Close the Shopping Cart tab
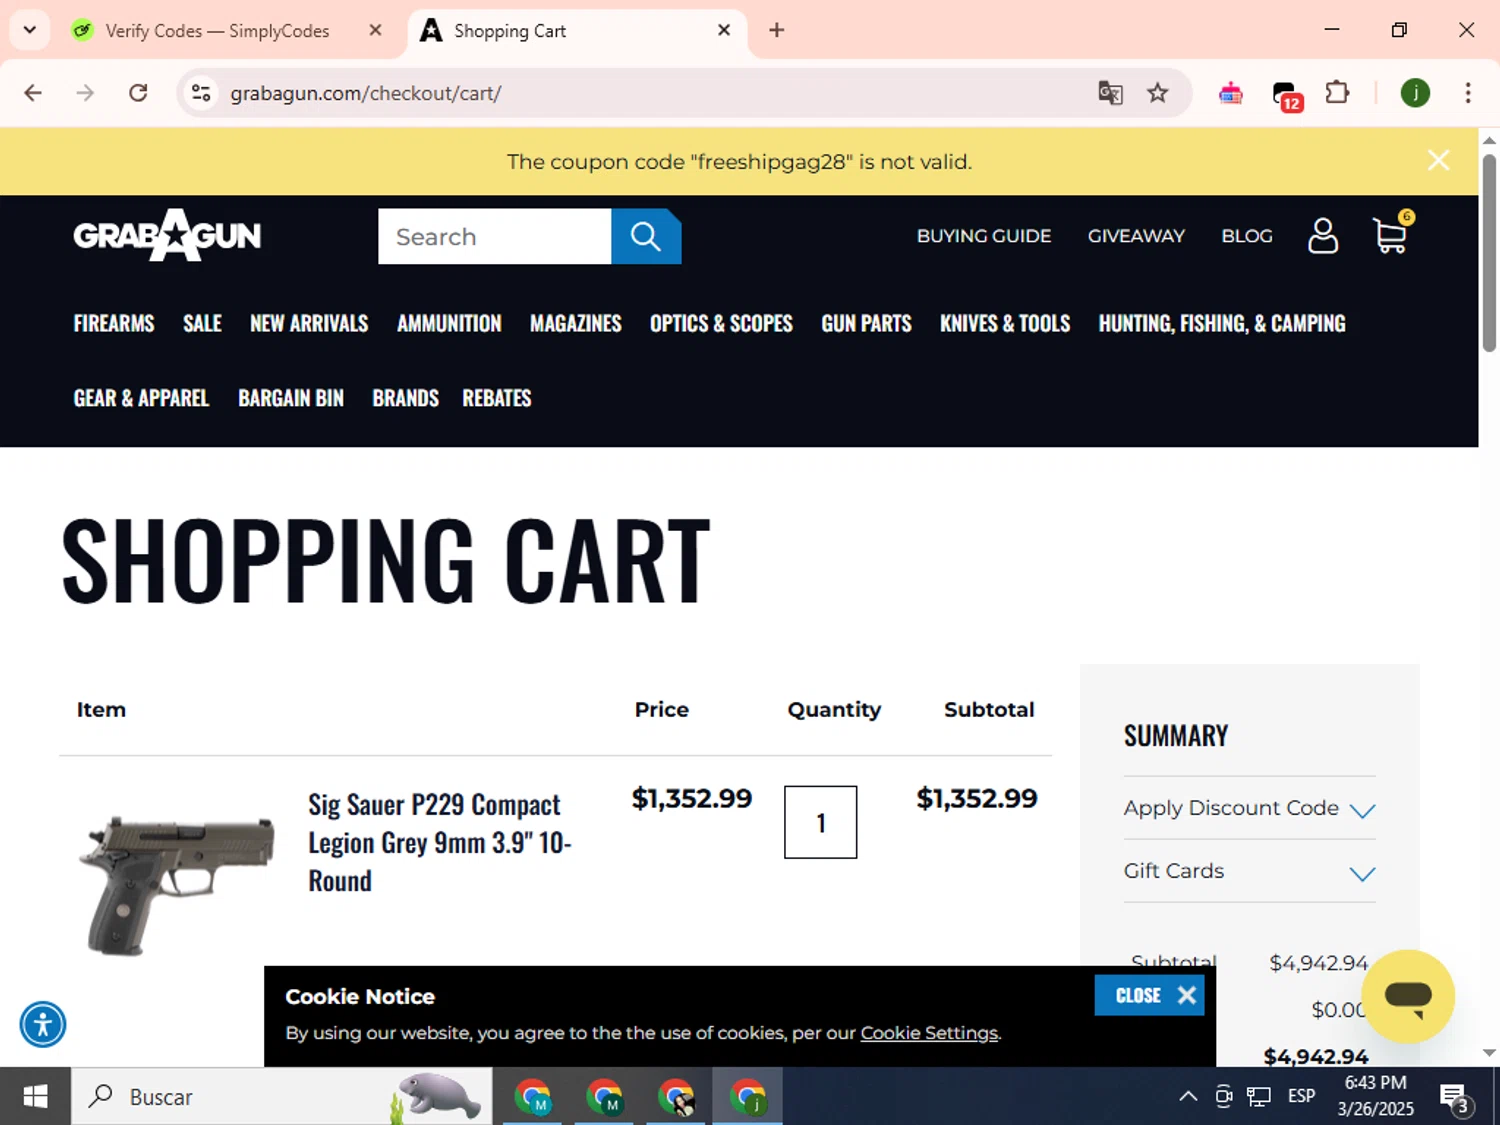 click(724, 30)
